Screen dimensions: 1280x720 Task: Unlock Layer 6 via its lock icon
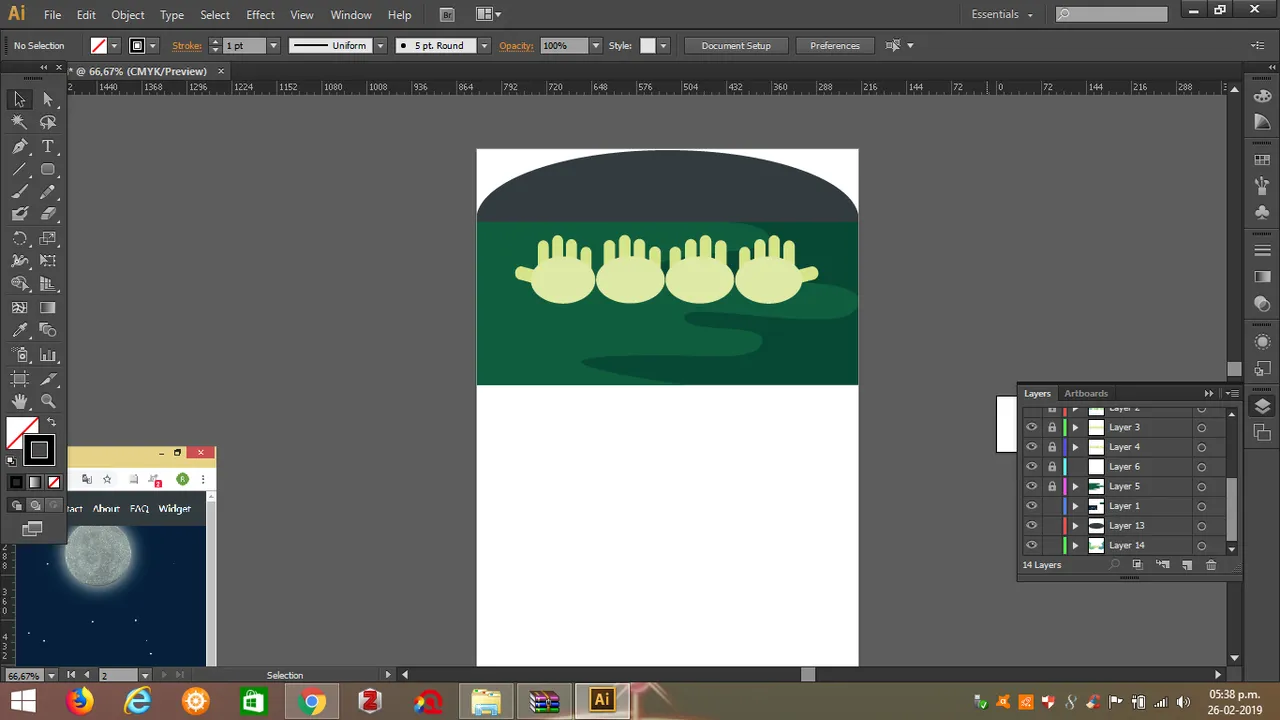point(1052,466)
